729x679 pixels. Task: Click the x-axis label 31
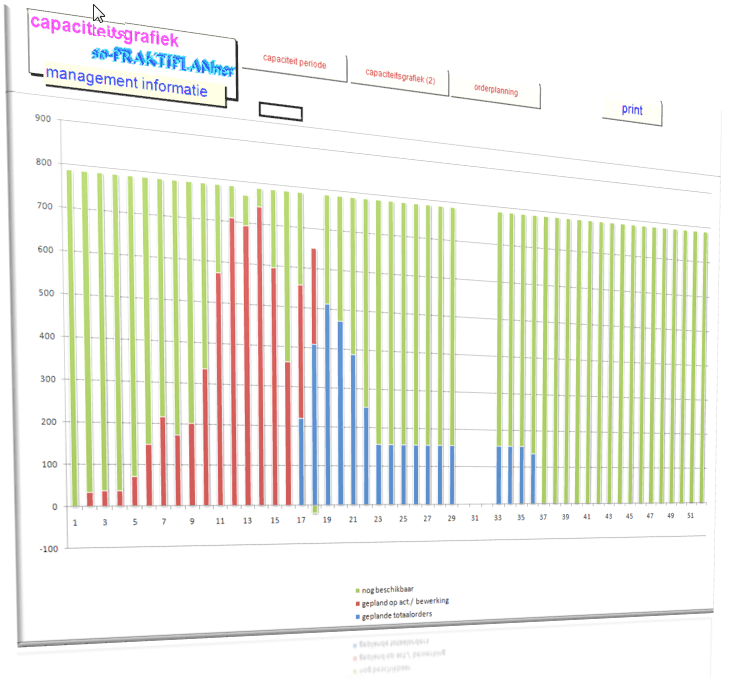coord(475,518)
